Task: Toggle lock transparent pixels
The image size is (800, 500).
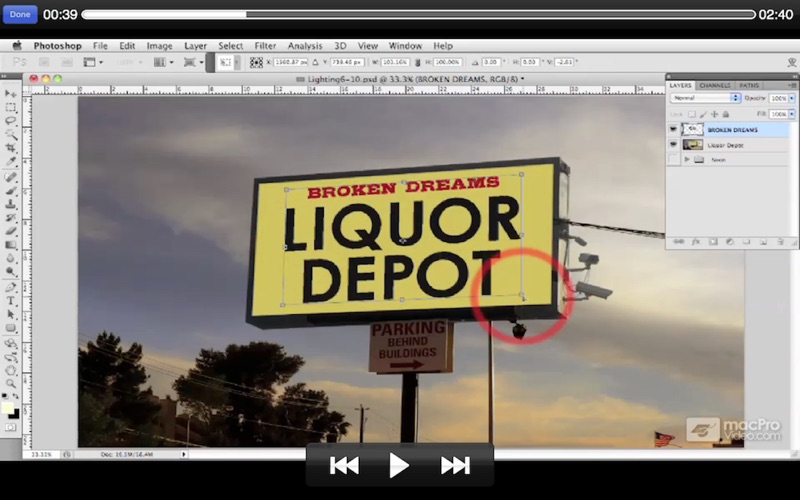Action: click(x=692, y=114)
